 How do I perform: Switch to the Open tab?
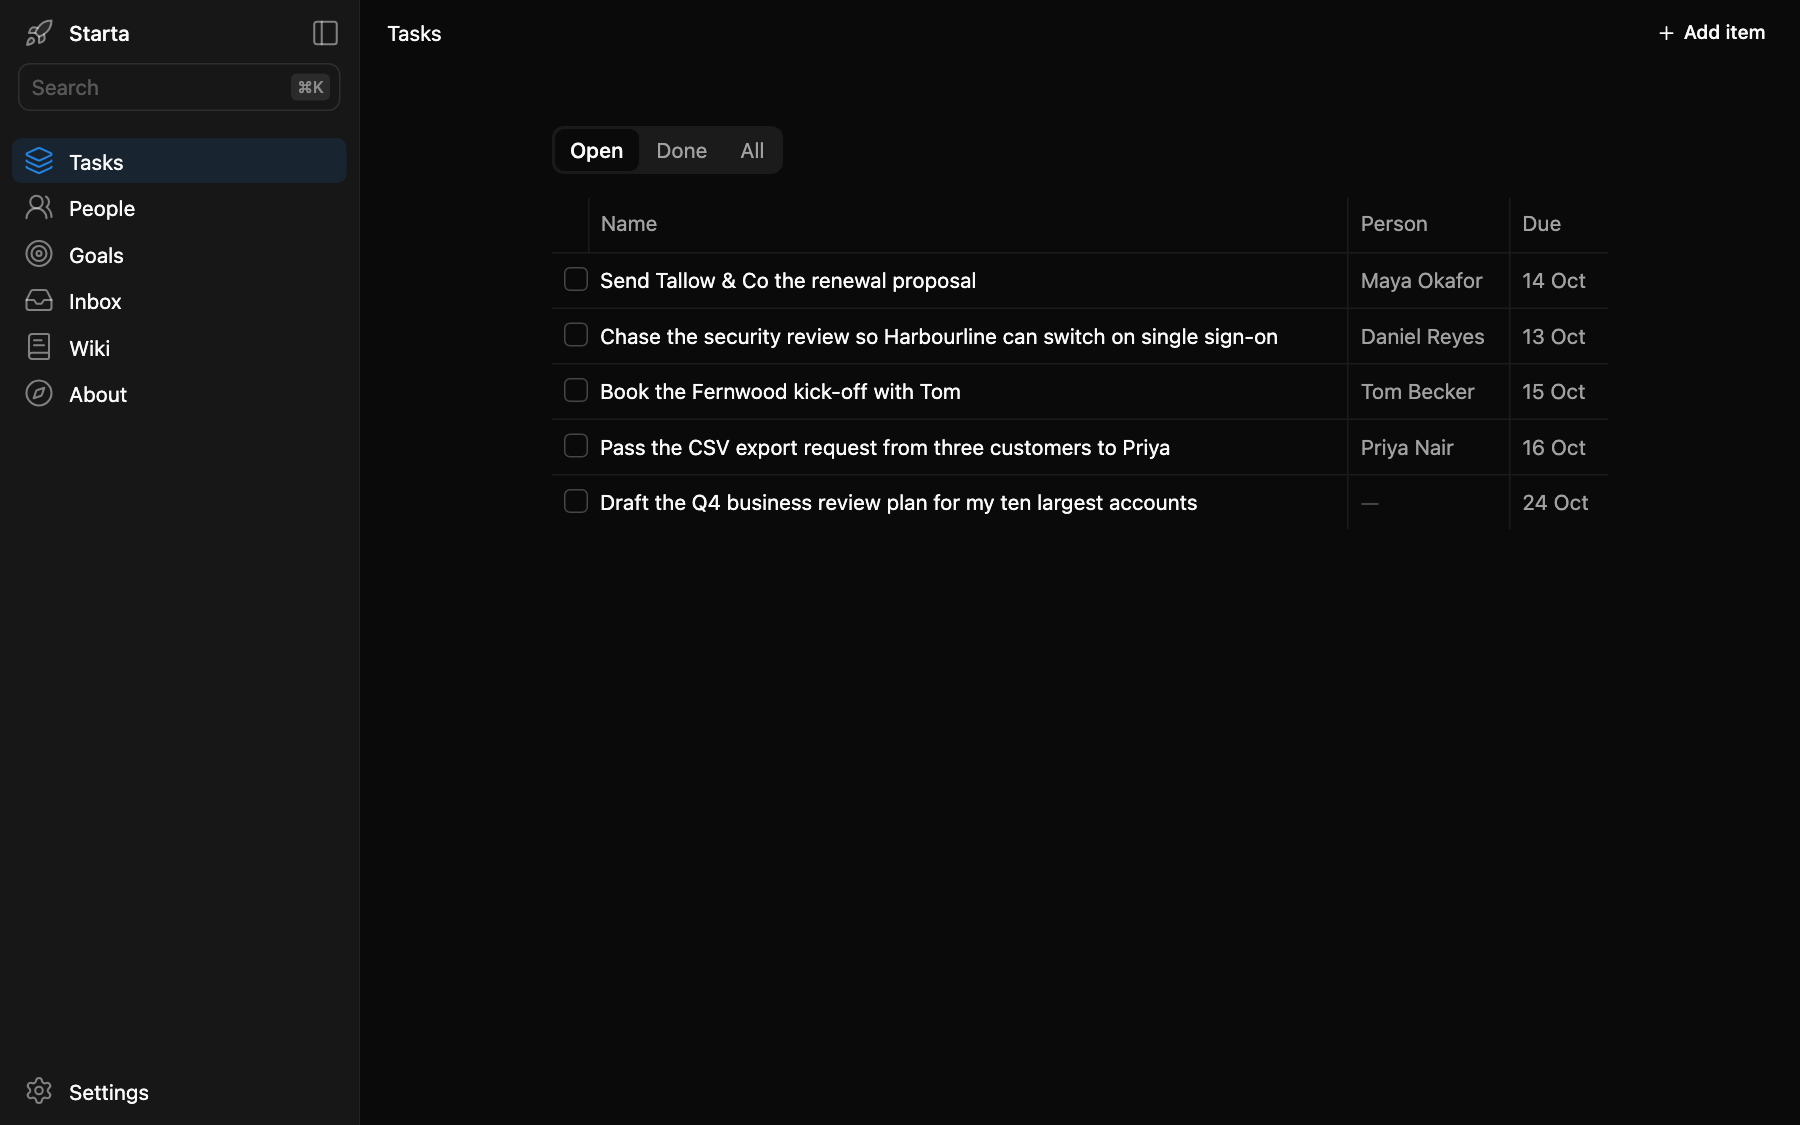pos(597,150)
